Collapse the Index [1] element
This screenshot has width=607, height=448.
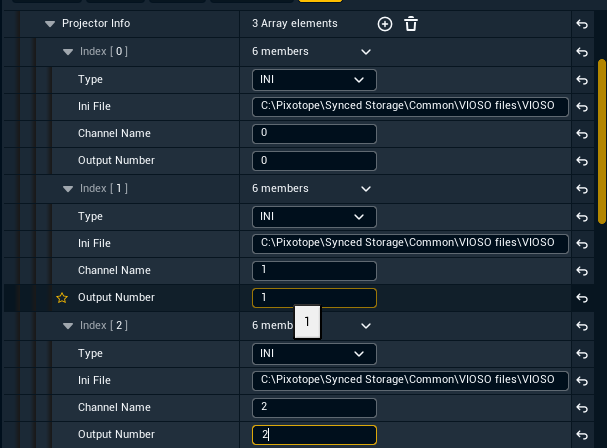pyautogui.click(x=68, y=188)
